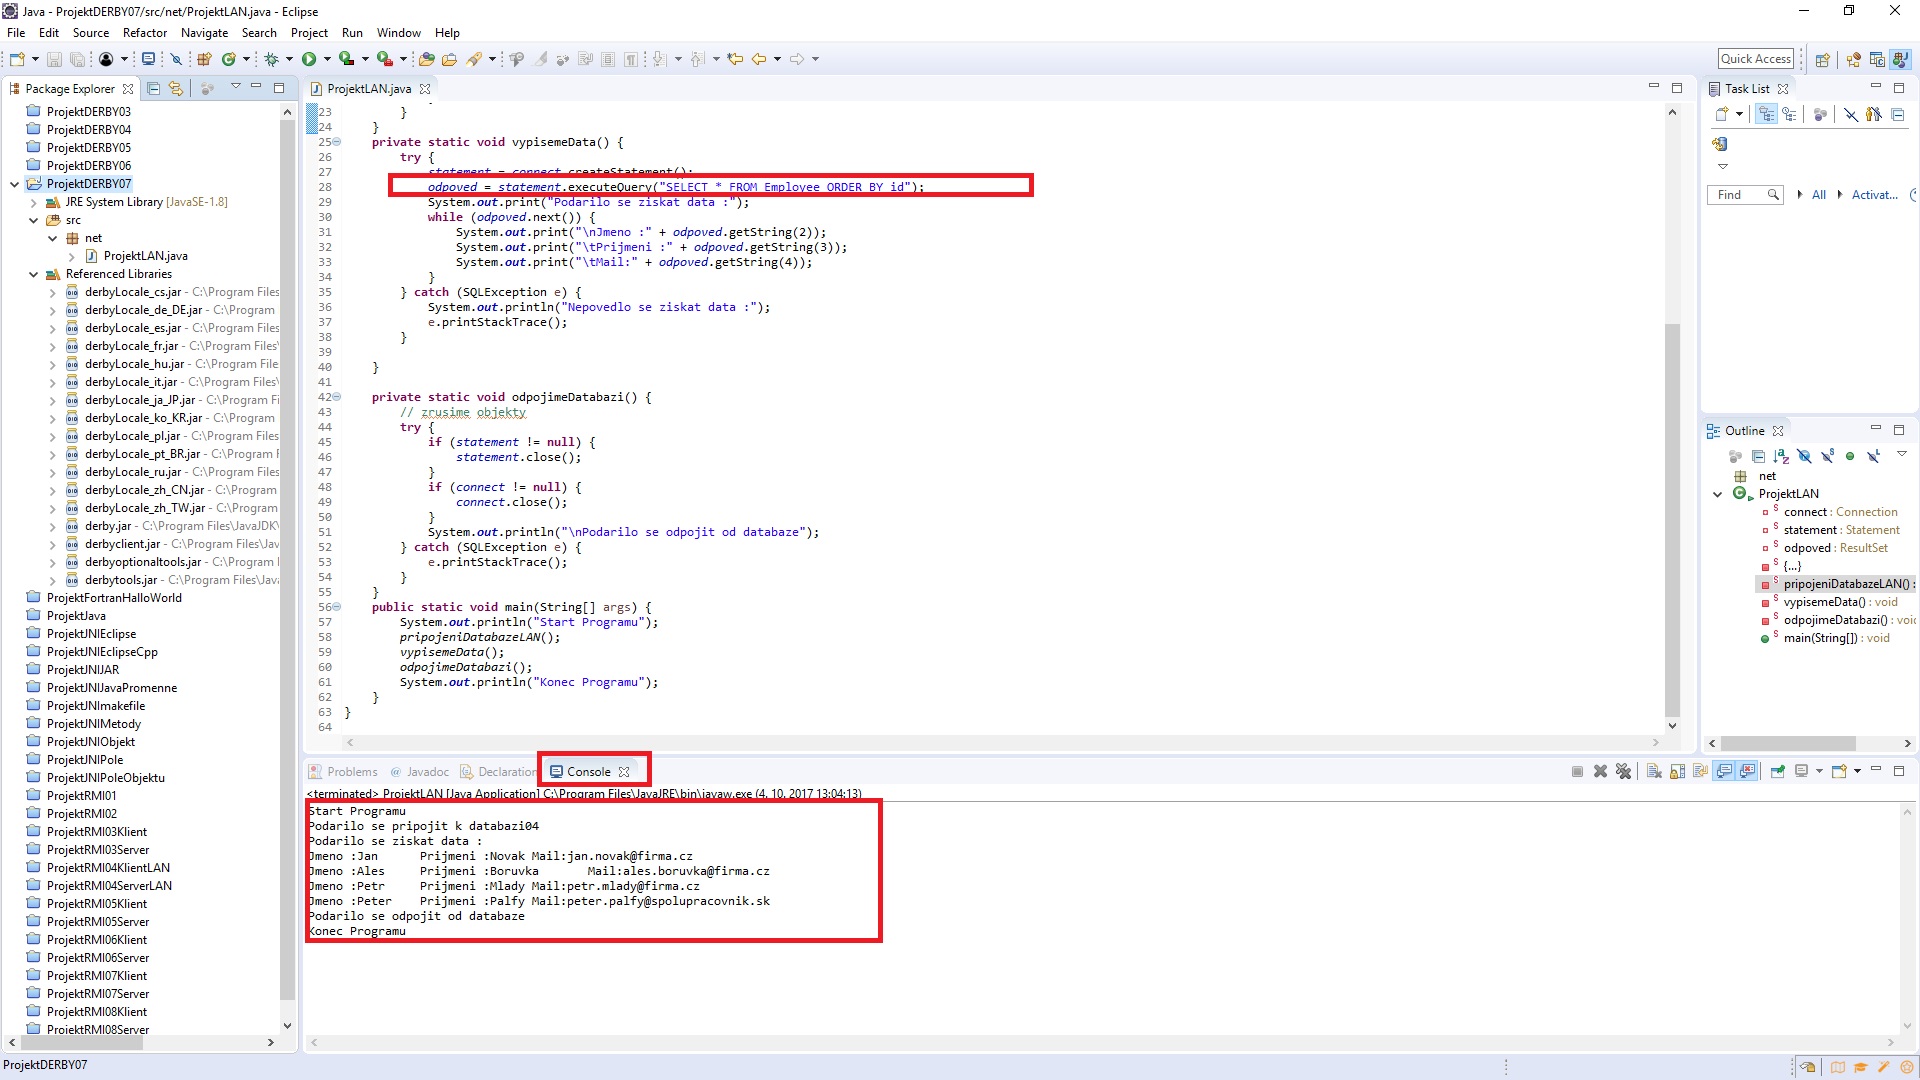
Task: Open the Refactor menu
Action: pyautogui.click(x=144, y=33)
